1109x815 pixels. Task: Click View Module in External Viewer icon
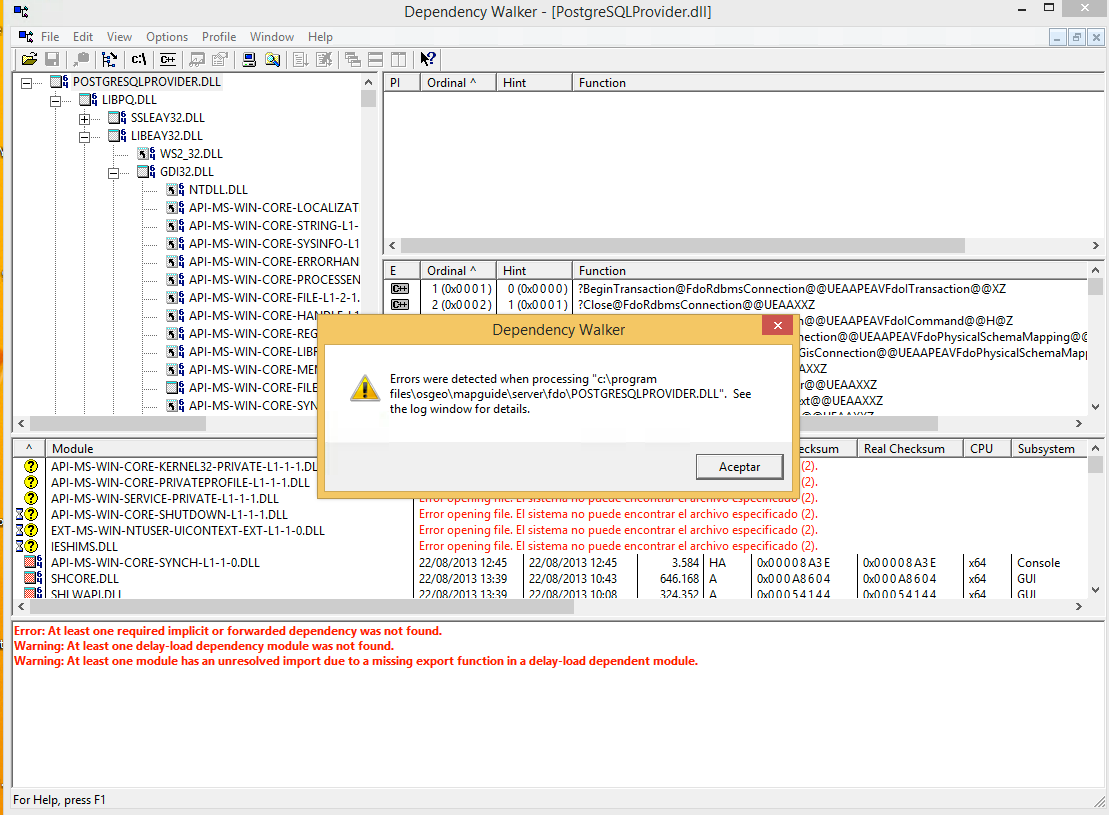click(197, 59)
